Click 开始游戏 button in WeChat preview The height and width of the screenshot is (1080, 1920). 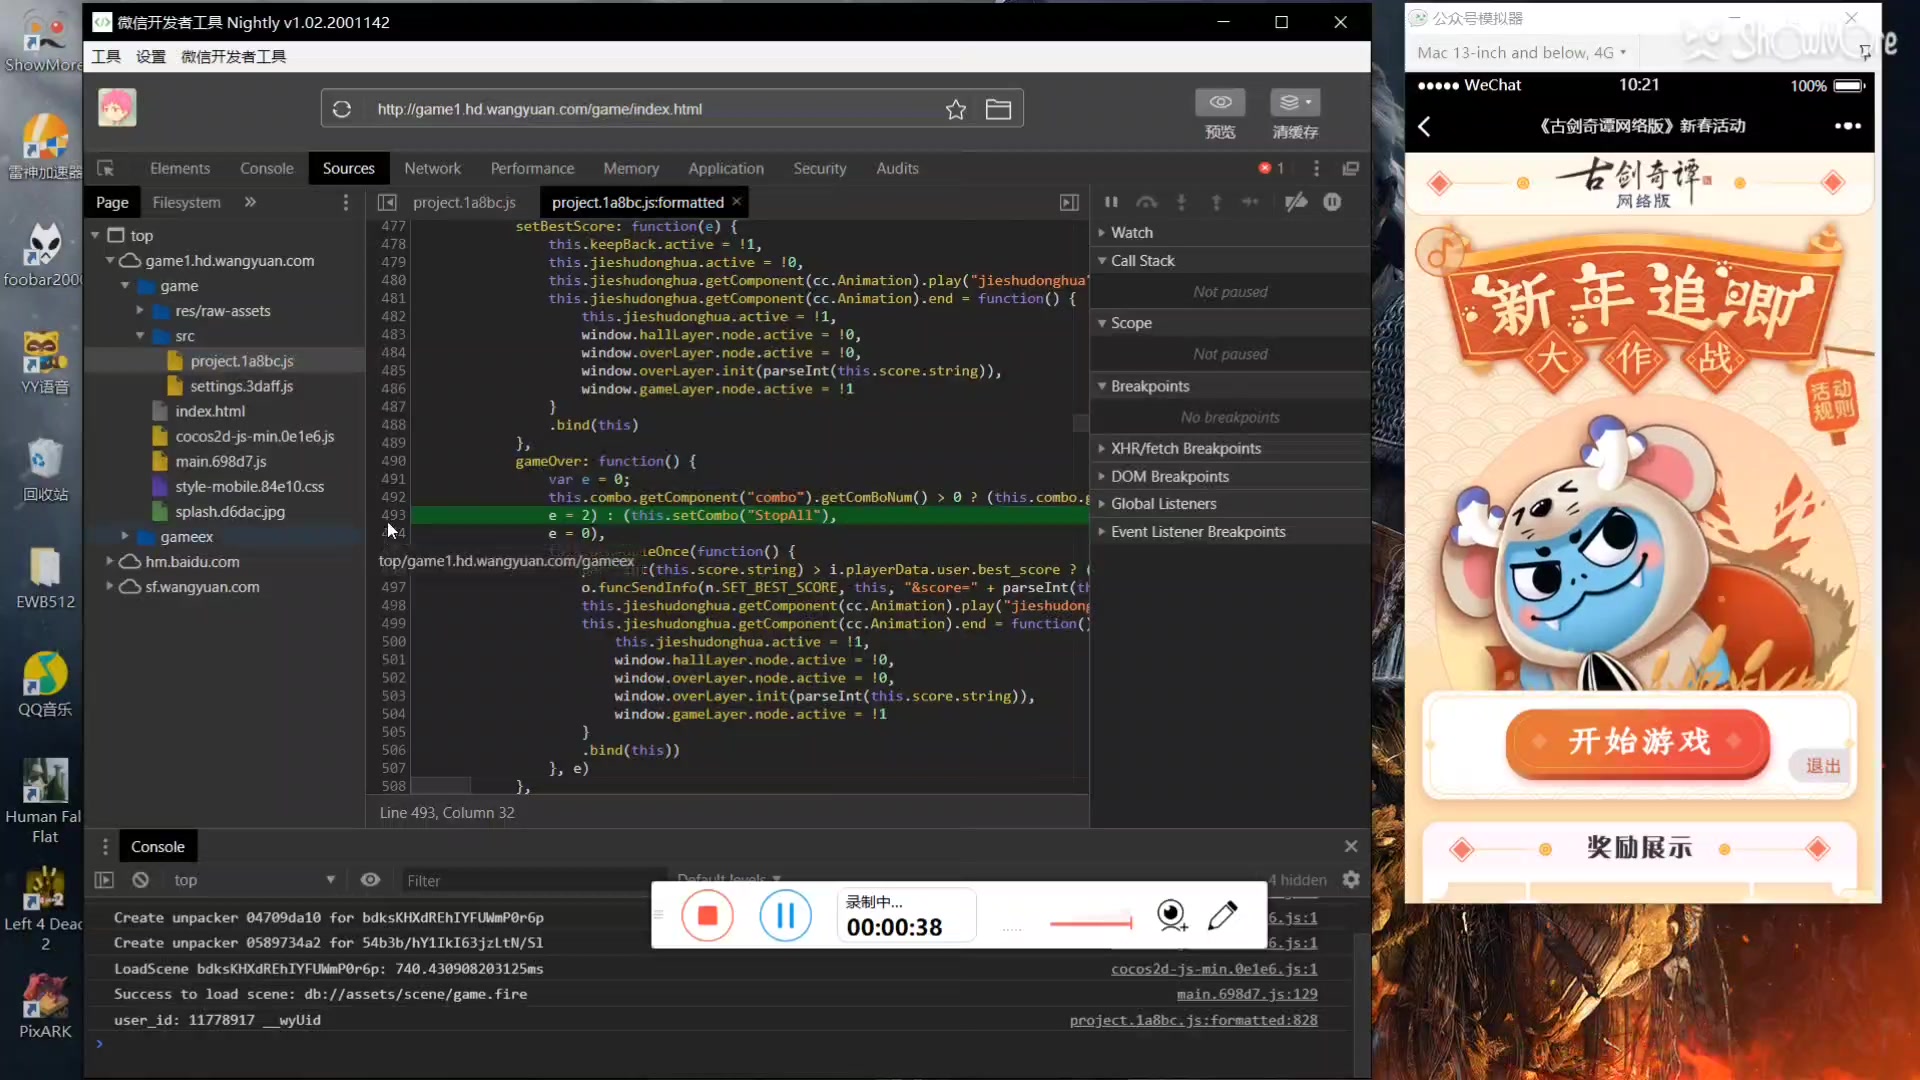[x=1639, y=742]
